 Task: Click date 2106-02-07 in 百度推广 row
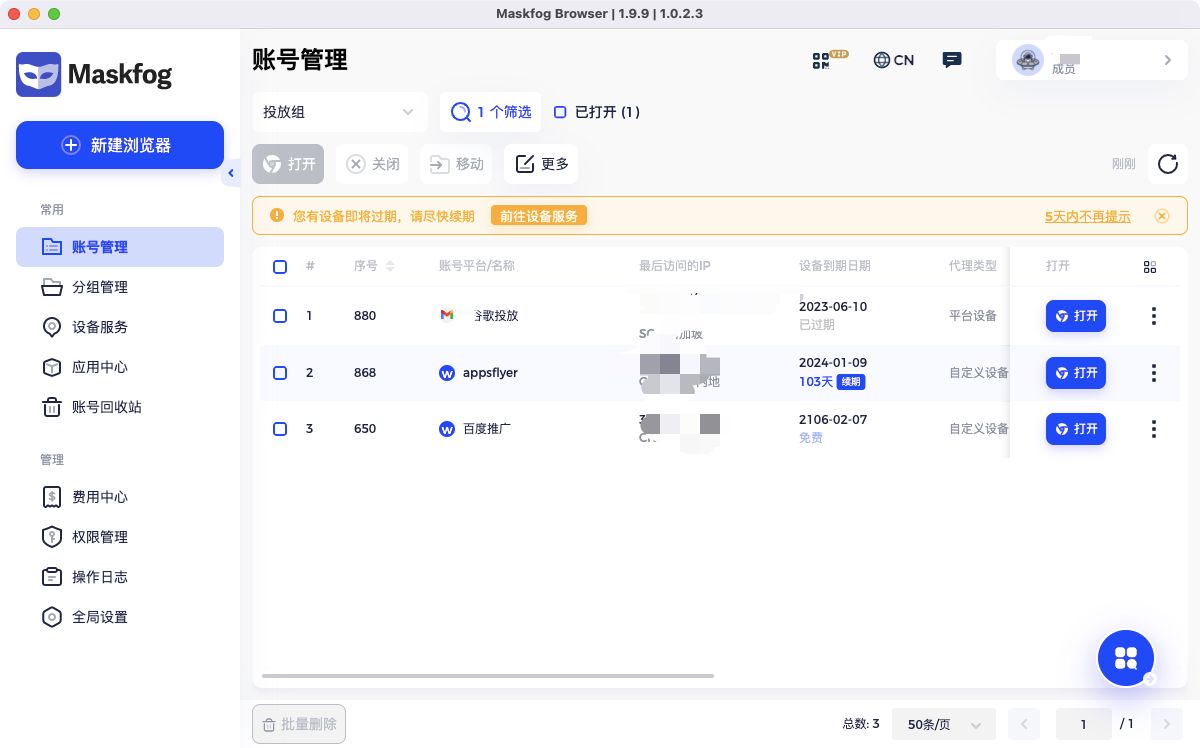click(833, 420)
